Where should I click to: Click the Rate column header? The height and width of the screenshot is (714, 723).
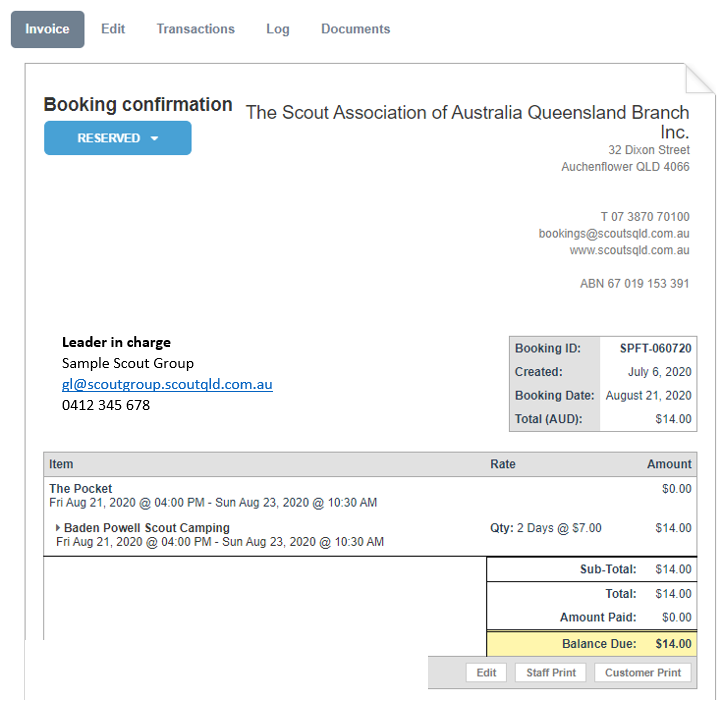click(x=503, y=464)
